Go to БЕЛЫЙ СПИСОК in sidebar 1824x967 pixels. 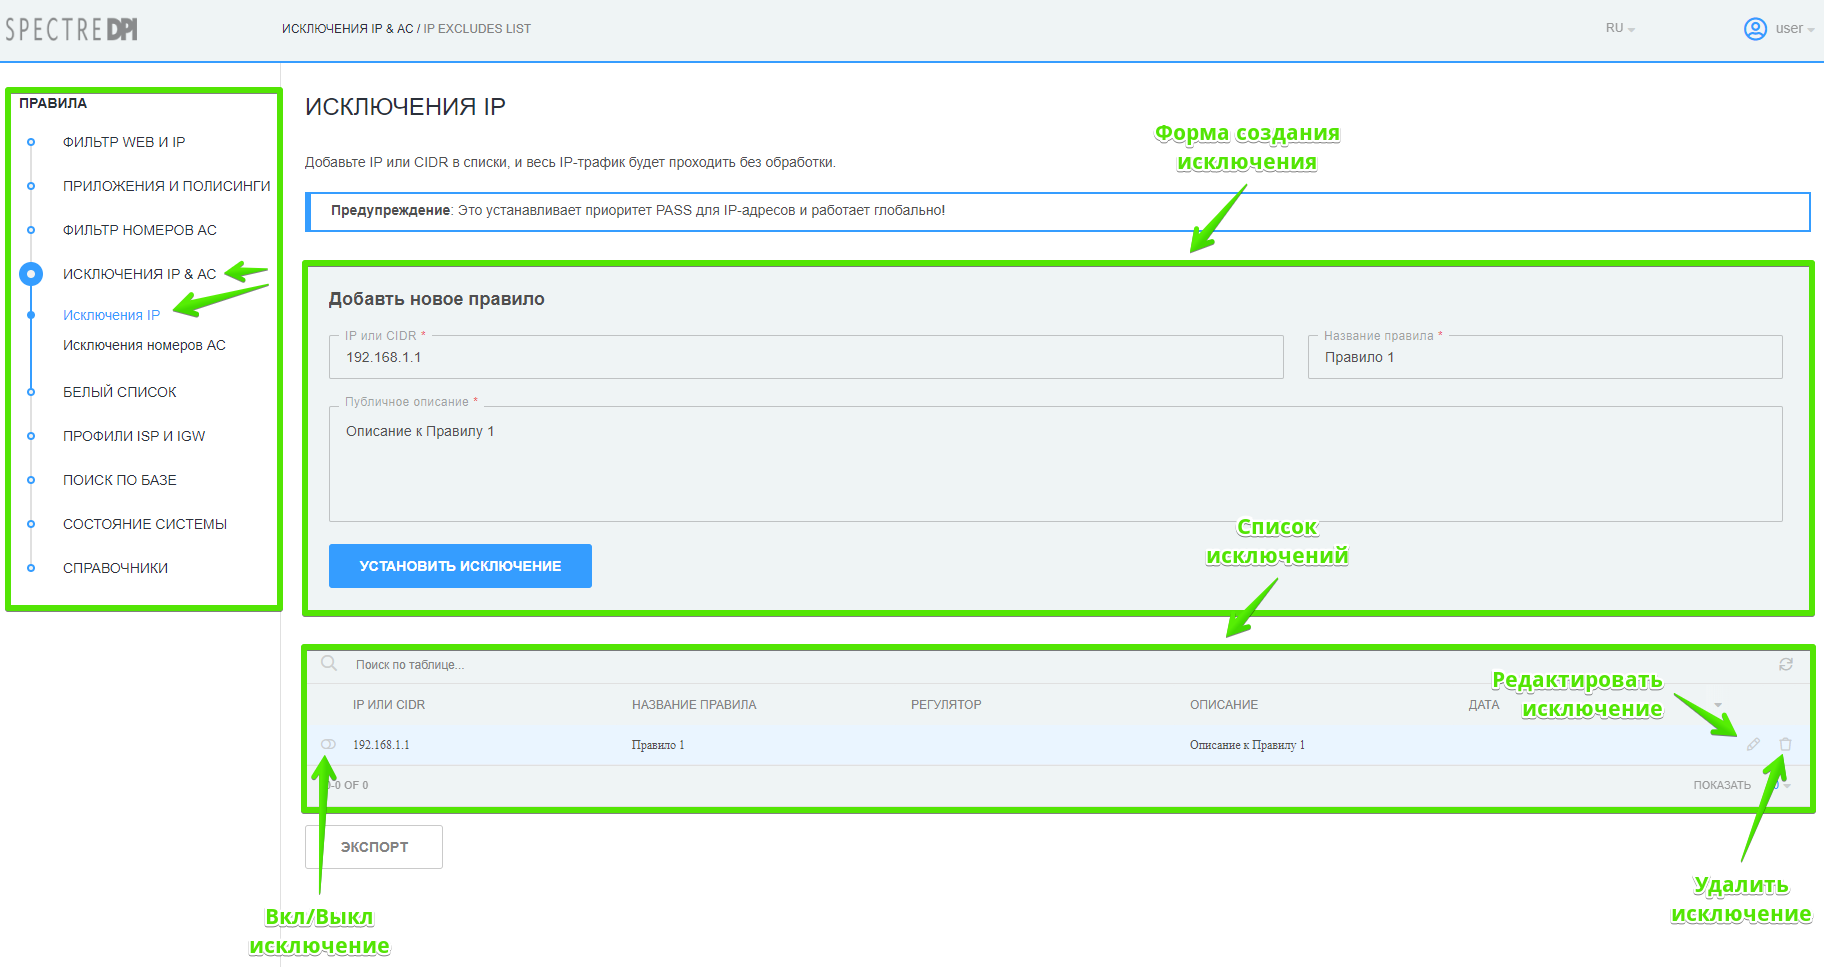(x=120, y=392)
